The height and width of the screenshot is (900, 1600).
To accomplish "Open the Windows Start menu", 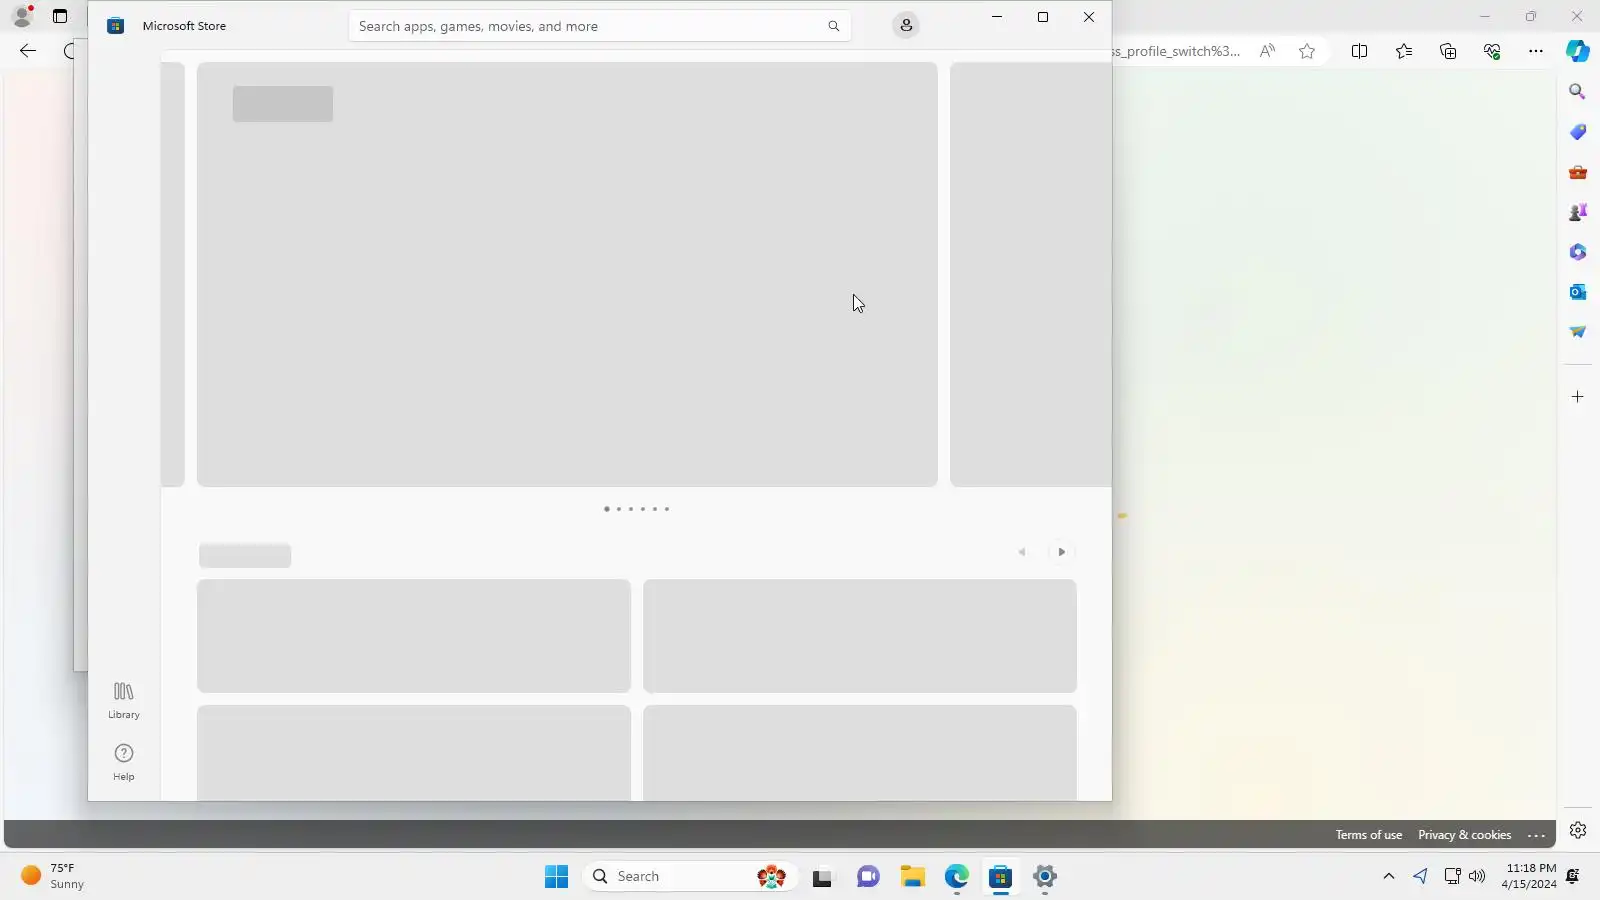I will 557,877.
